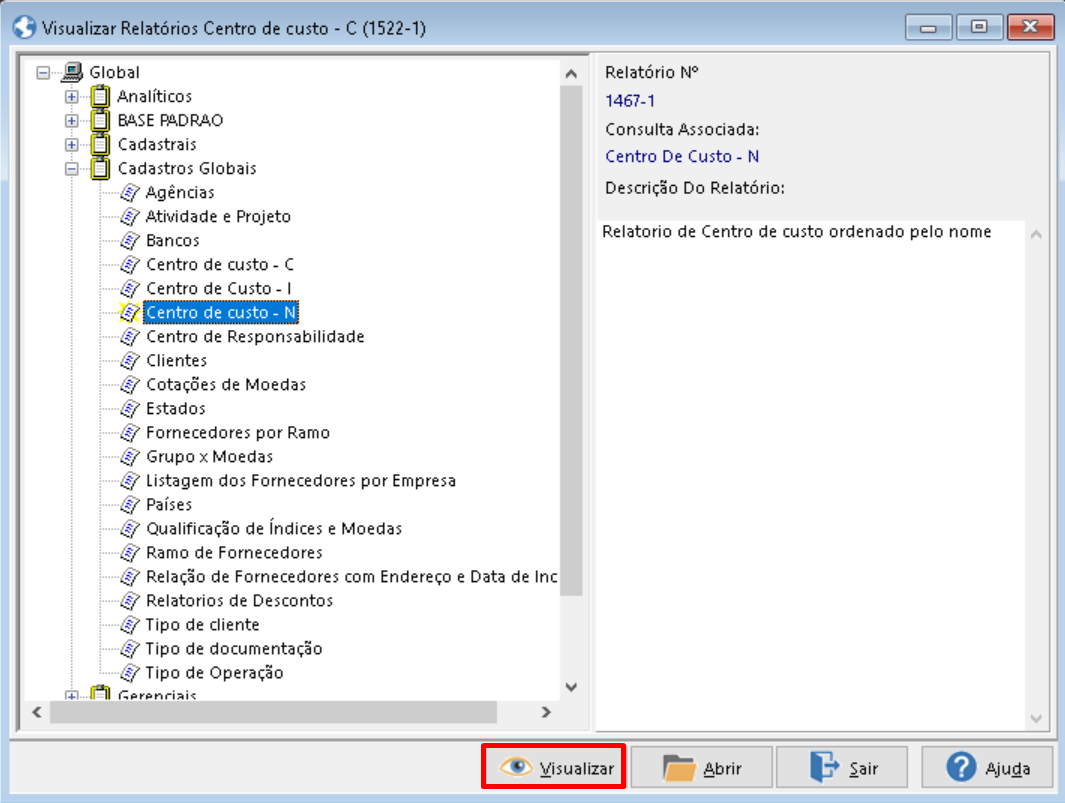Click tree vertical scrollbar down arrow
Screen dimensions: 1065x803
(571, 687)
